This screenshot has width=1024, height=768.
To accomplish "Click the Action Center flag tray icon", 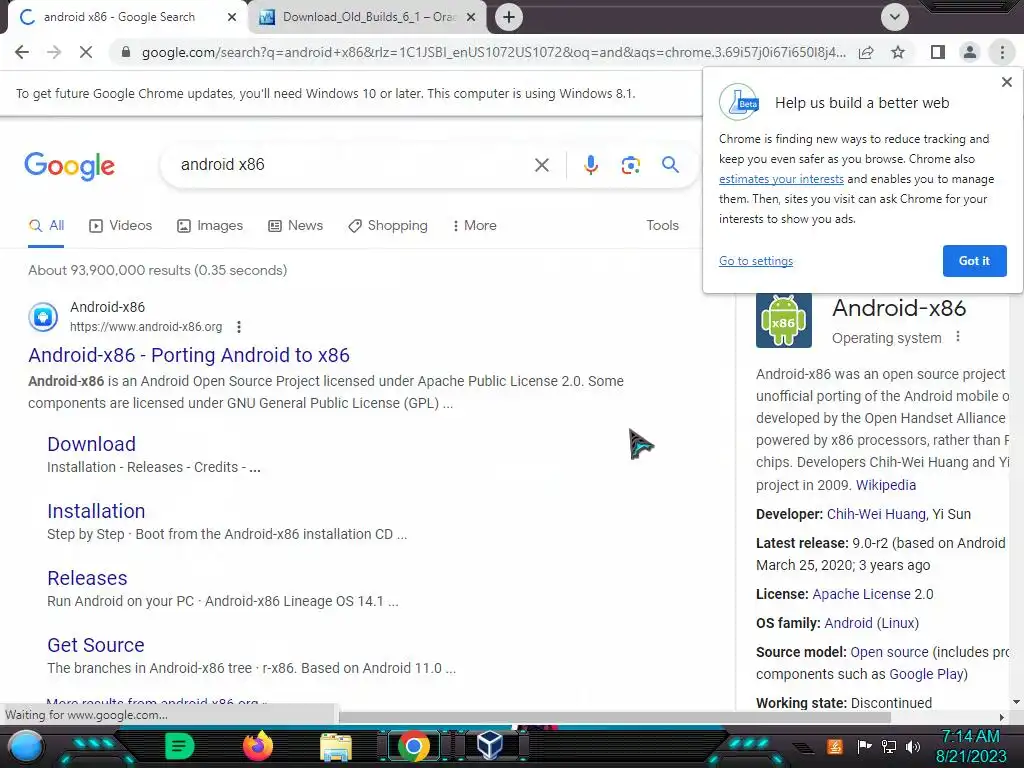I will click(864, 746).
